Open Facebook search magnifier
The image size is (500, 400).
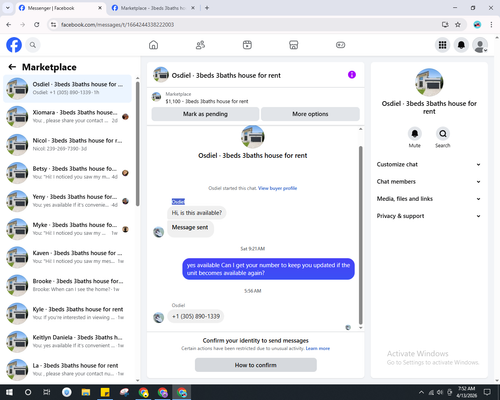[33, 45]
